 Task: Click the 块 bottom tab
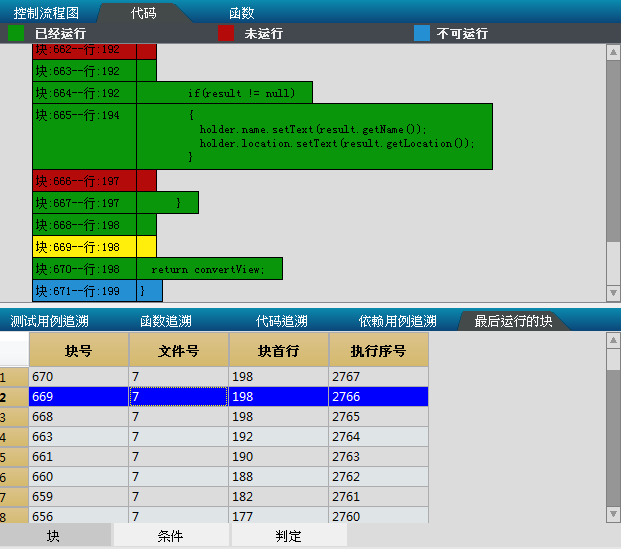55,535
